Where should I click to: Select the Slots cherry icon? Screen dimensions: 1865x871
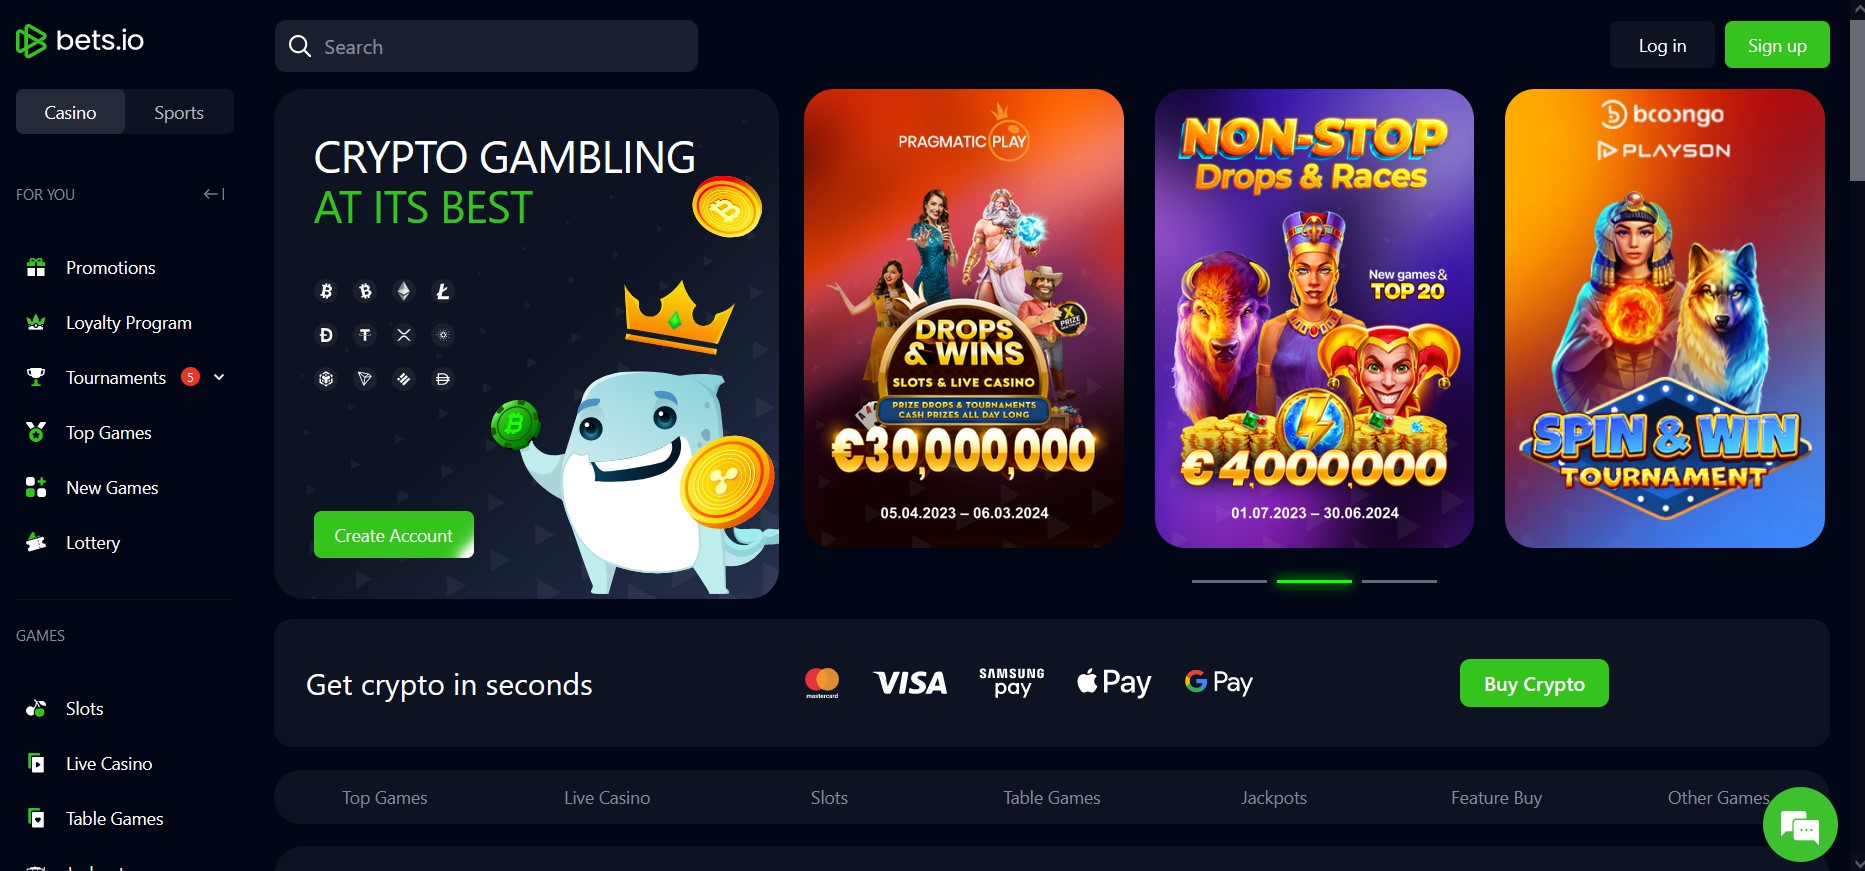tap(36, 708)
